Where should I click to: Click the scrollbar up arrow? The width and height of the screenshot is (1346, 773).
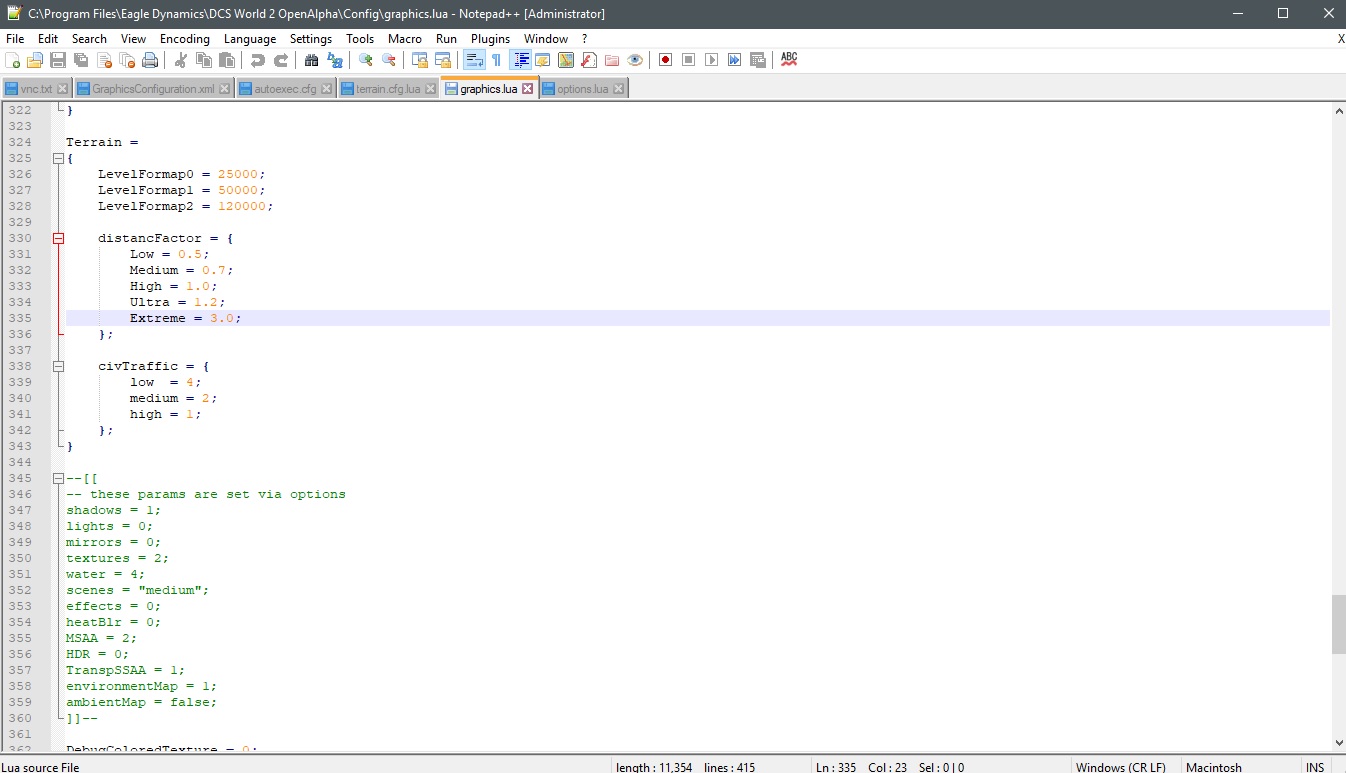coord(1338,110)
